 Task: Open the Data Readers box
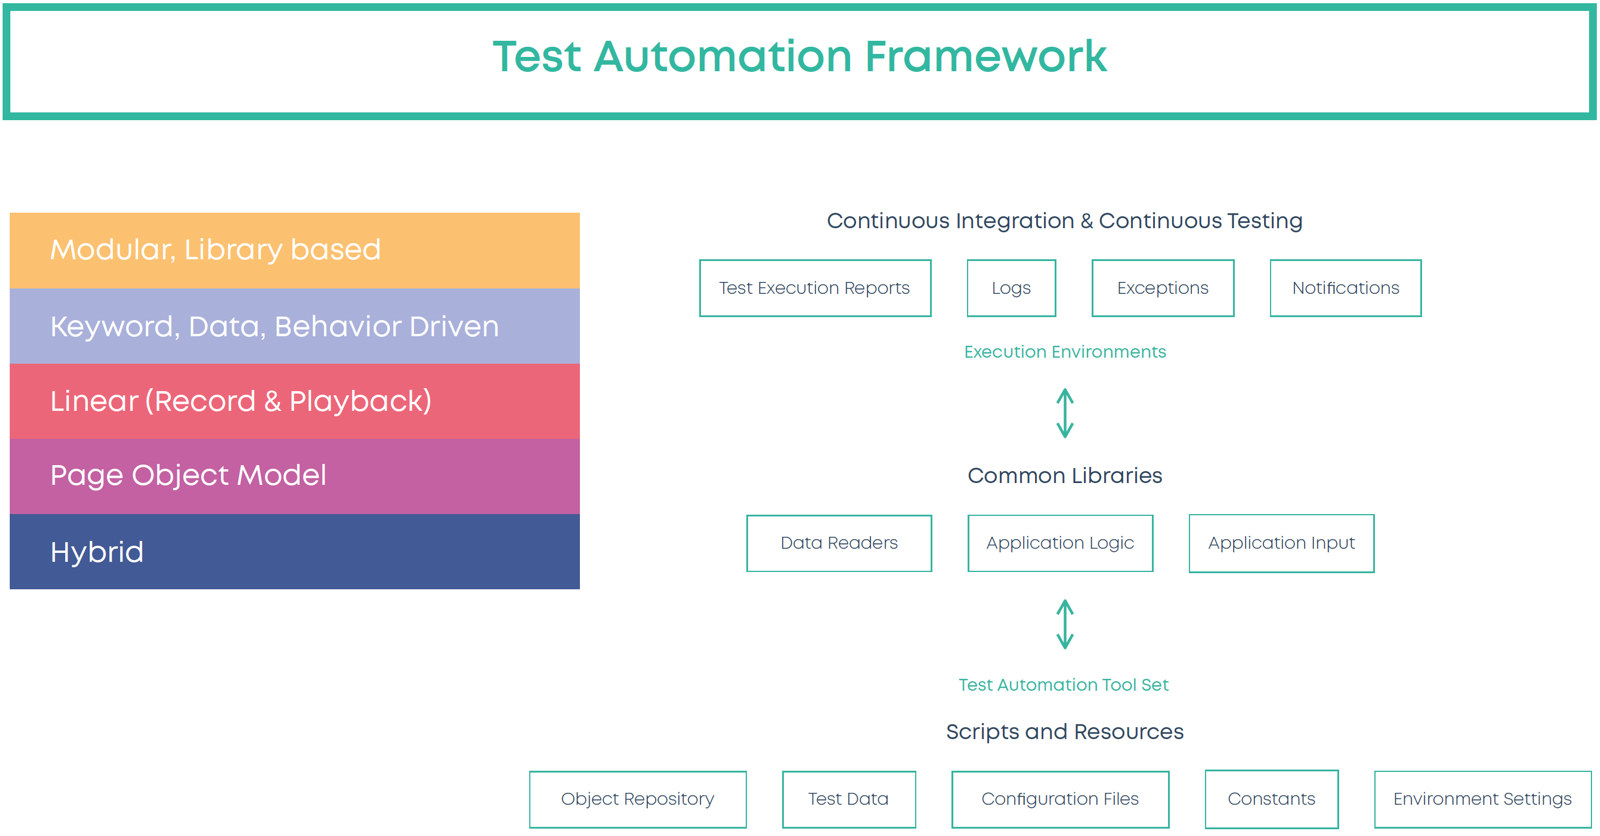tap(839, 543)
